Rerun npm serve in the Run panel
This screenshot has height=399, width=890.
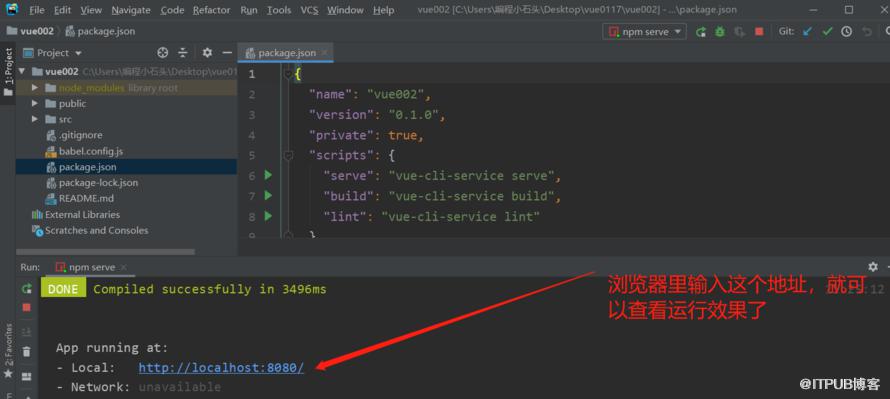pos(26,289)
